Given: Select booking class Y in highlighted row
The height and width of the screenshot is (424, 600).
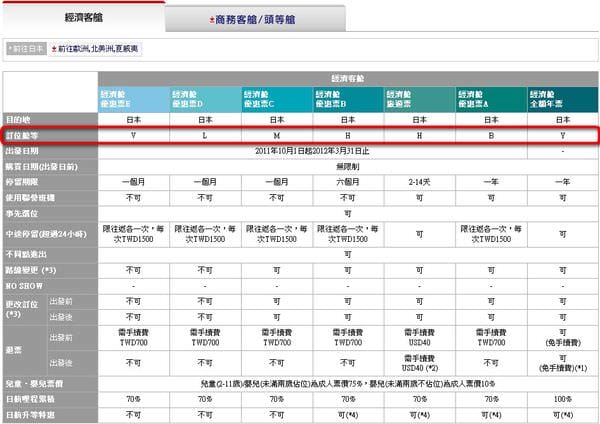Looking at the screenshot, I should pyautogui.click(x=563, y=134).
